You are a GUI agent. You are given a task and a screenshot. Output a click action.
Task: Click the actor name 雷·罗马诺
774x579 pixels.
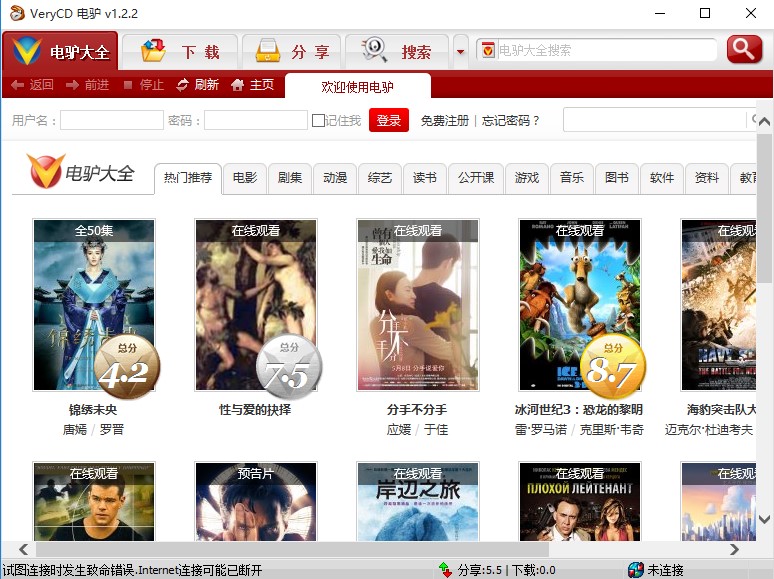541,429
